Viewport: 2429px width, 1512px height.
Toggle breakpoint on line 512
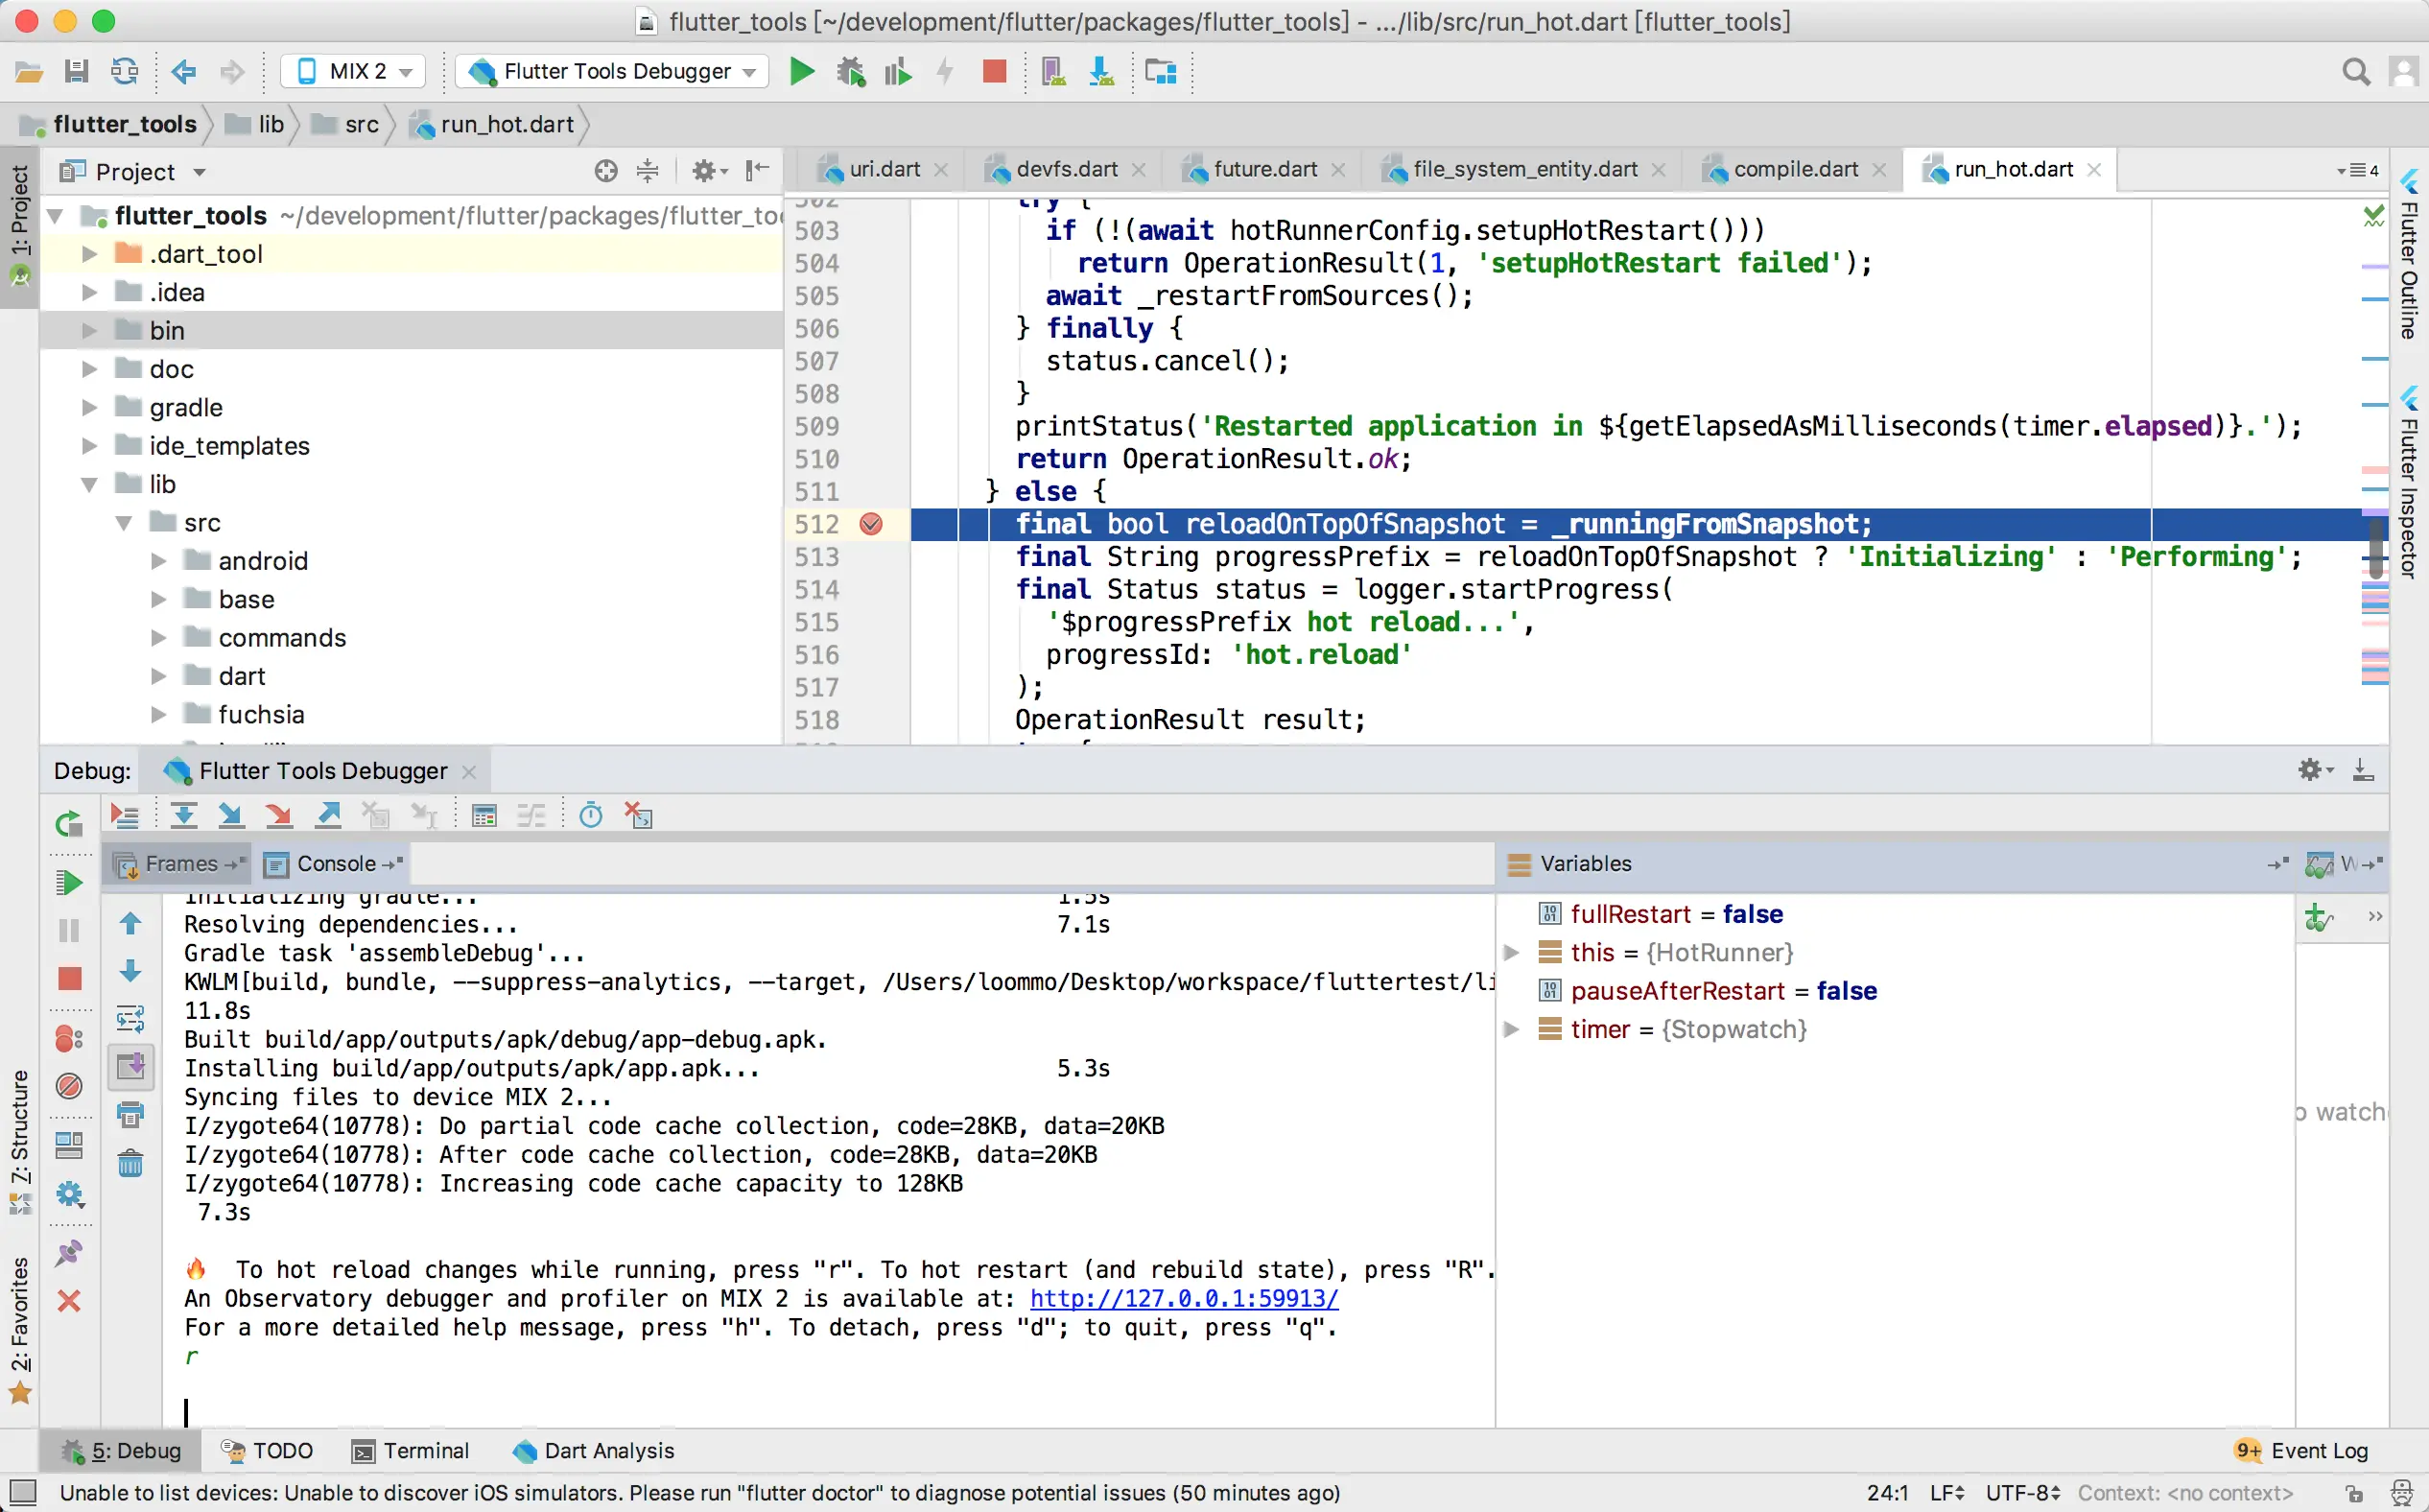click(871, 524)
